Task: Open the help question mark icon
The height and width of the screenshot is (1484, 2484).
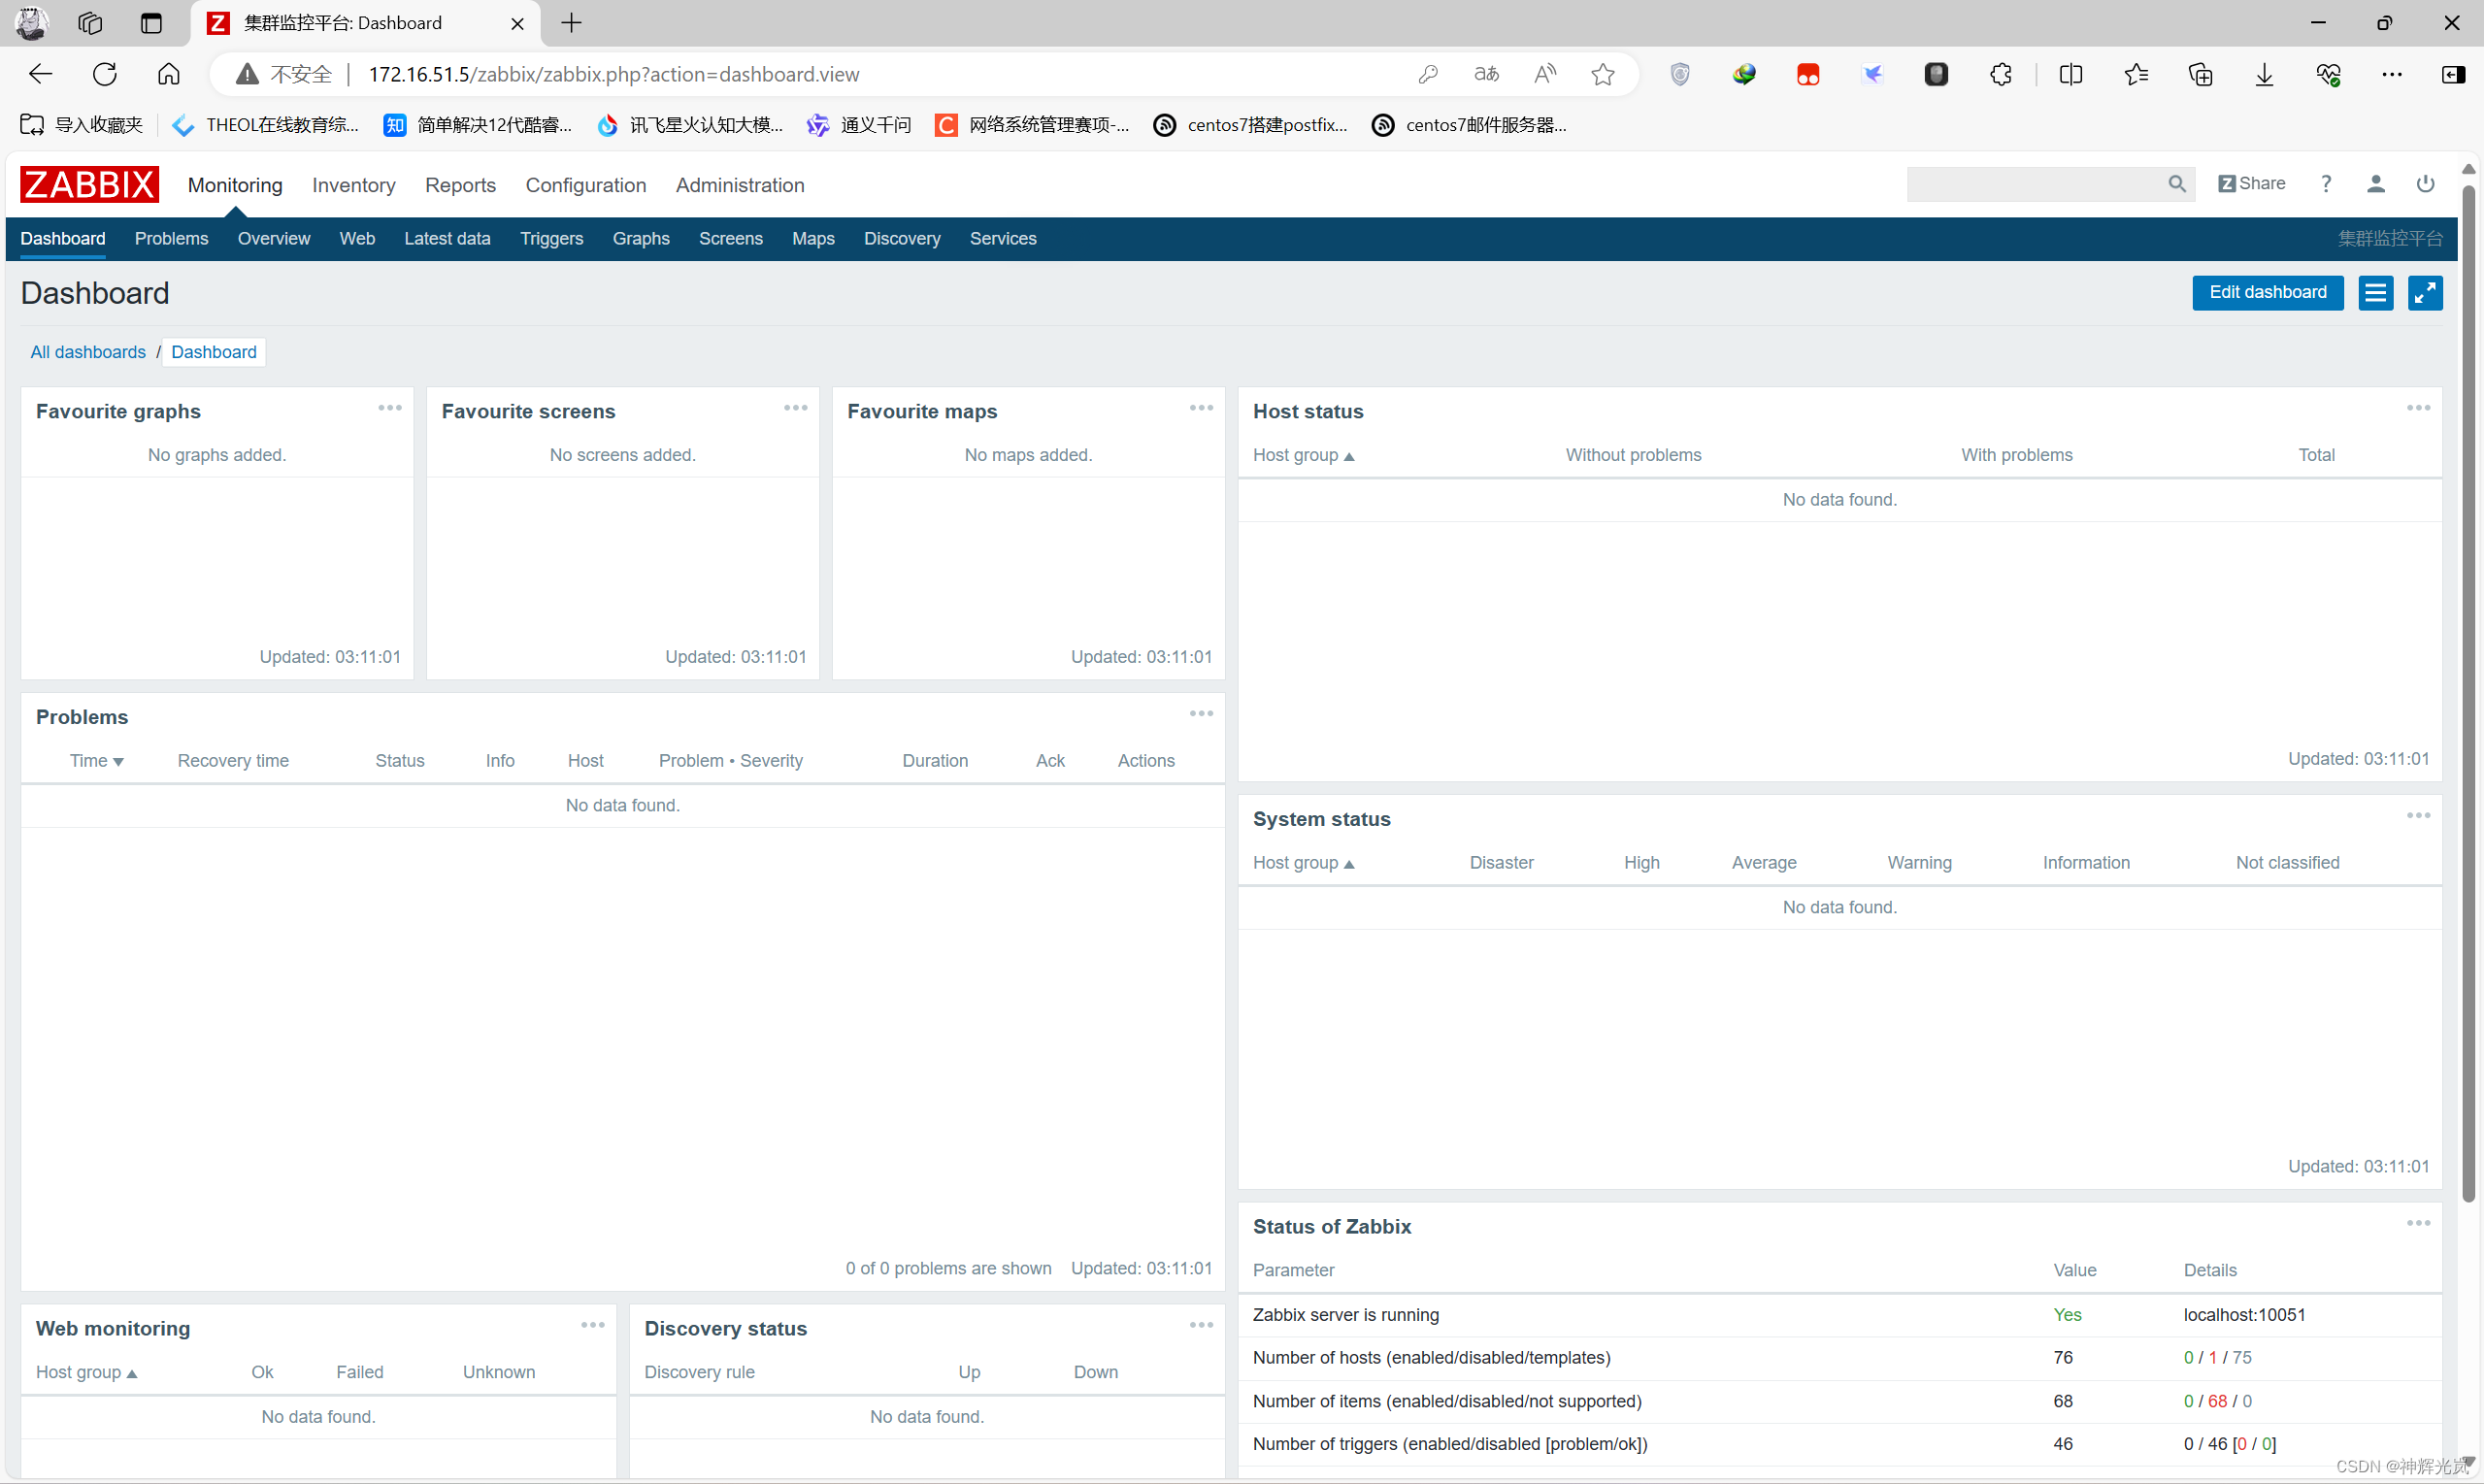Action: pos(2325,184)
